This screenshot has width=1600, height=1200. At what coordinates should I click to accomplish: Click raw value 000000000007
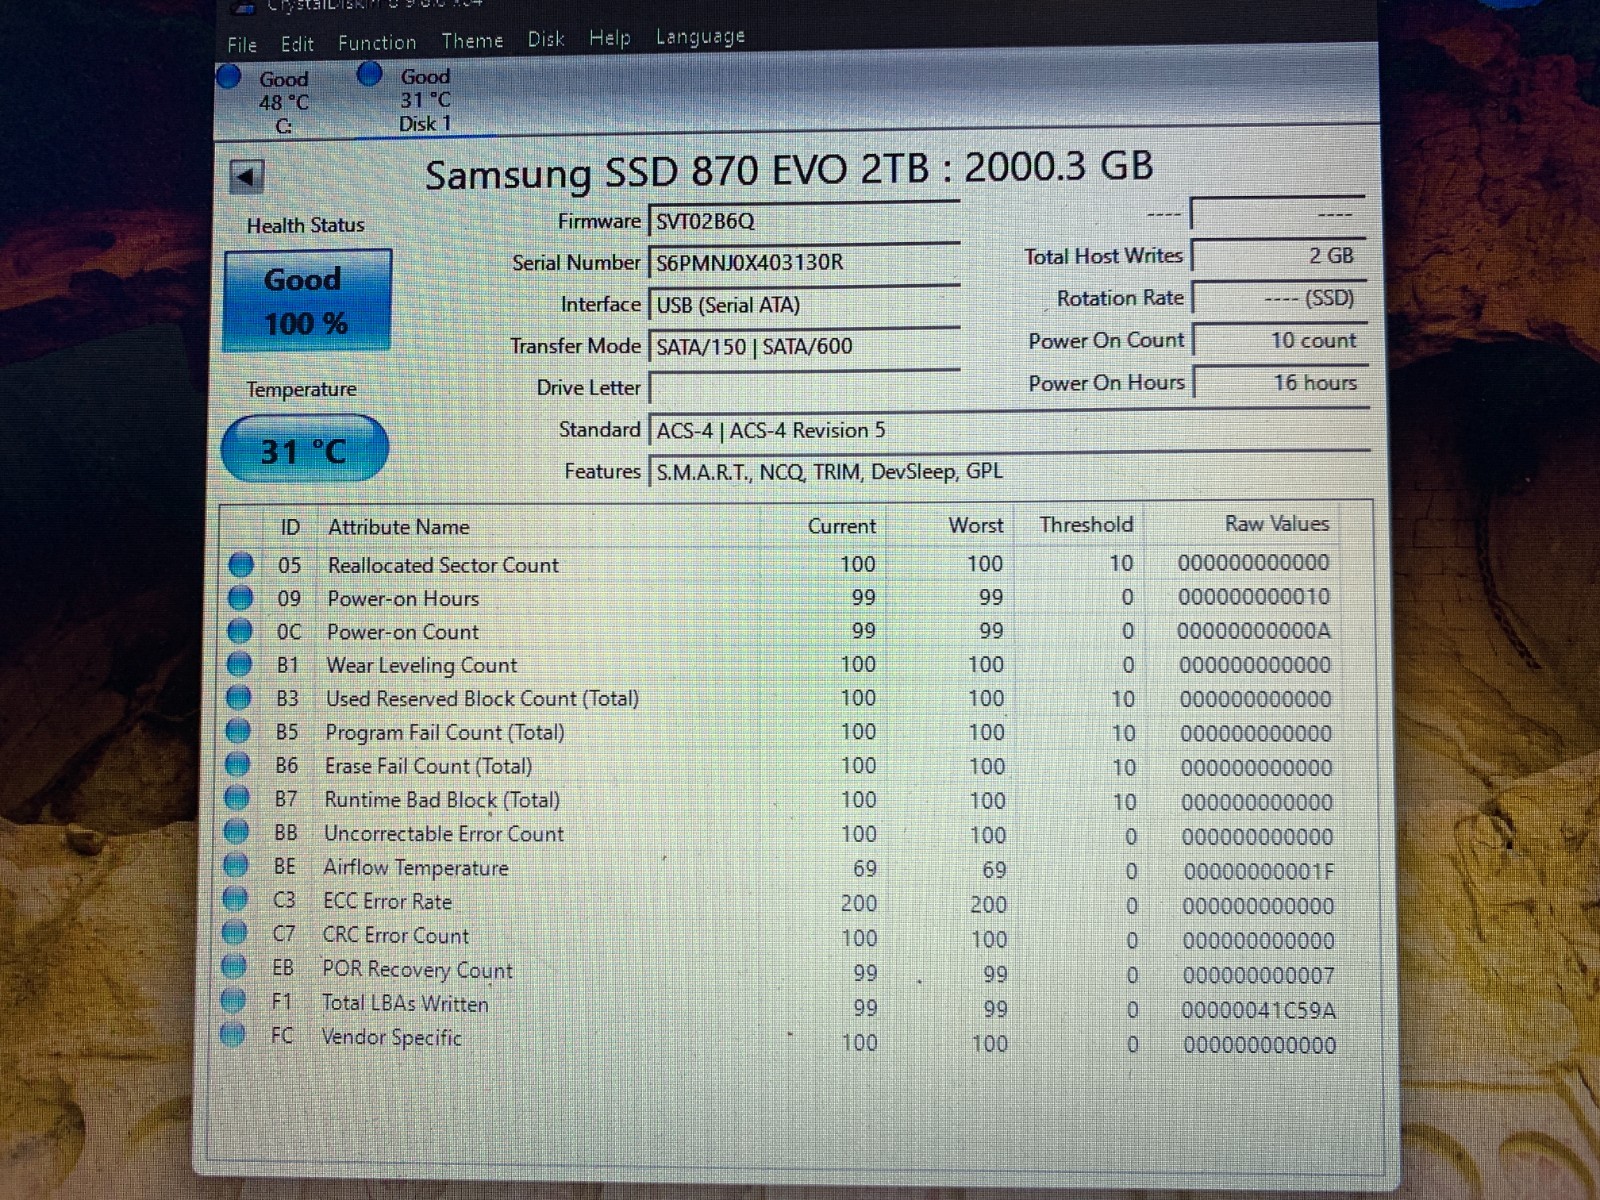coord(1258,975)
